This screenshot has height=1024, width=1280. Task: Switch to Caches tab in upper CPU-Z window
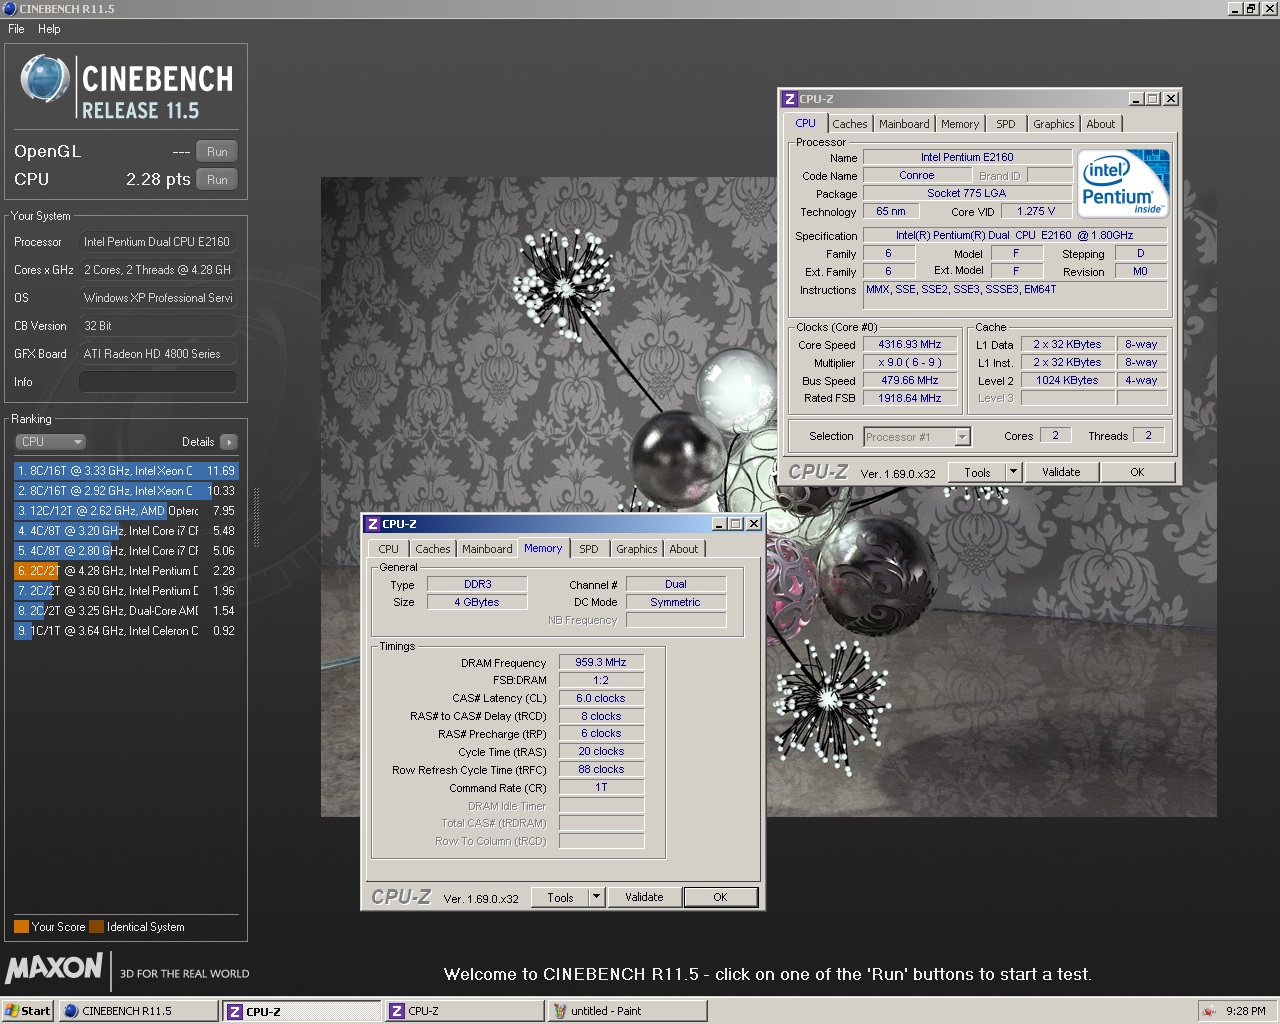[850, 124]
